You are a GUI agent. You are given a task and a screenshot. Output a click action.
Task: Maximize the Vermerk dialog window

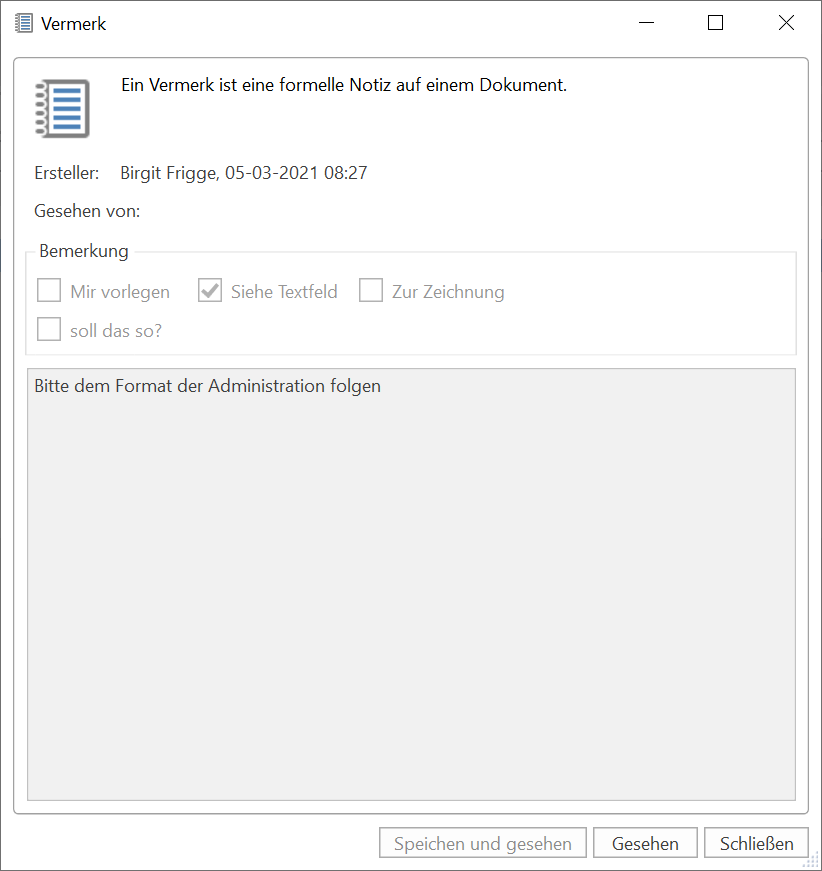pos(715,23)
